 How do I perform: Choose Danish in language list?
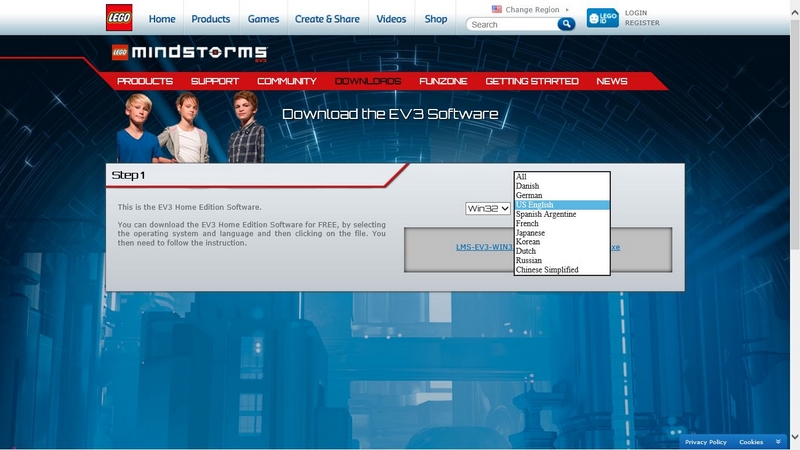[x=562, y=186]
